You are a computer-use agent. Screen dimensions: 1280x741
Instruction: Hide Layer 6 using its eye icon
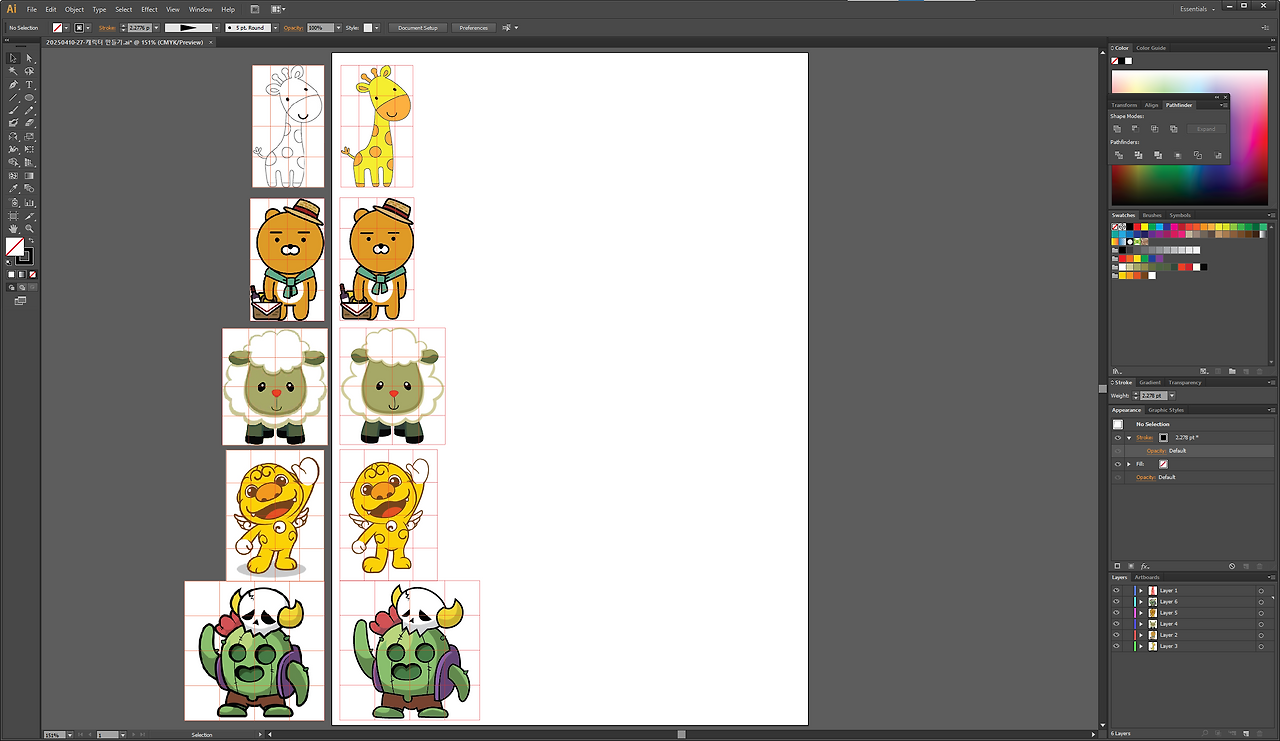pos(1116,602)
